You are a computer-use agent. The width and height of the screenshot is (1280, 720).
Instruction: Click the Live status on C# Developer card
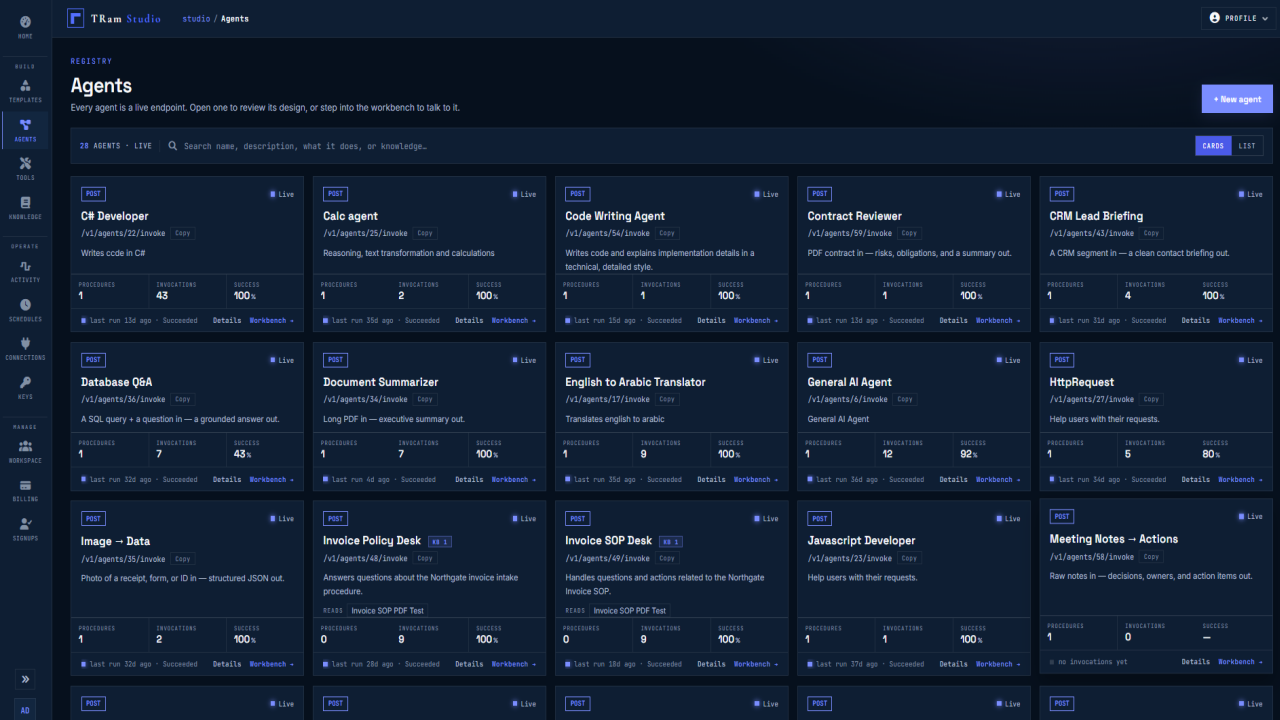pos(281,194)
